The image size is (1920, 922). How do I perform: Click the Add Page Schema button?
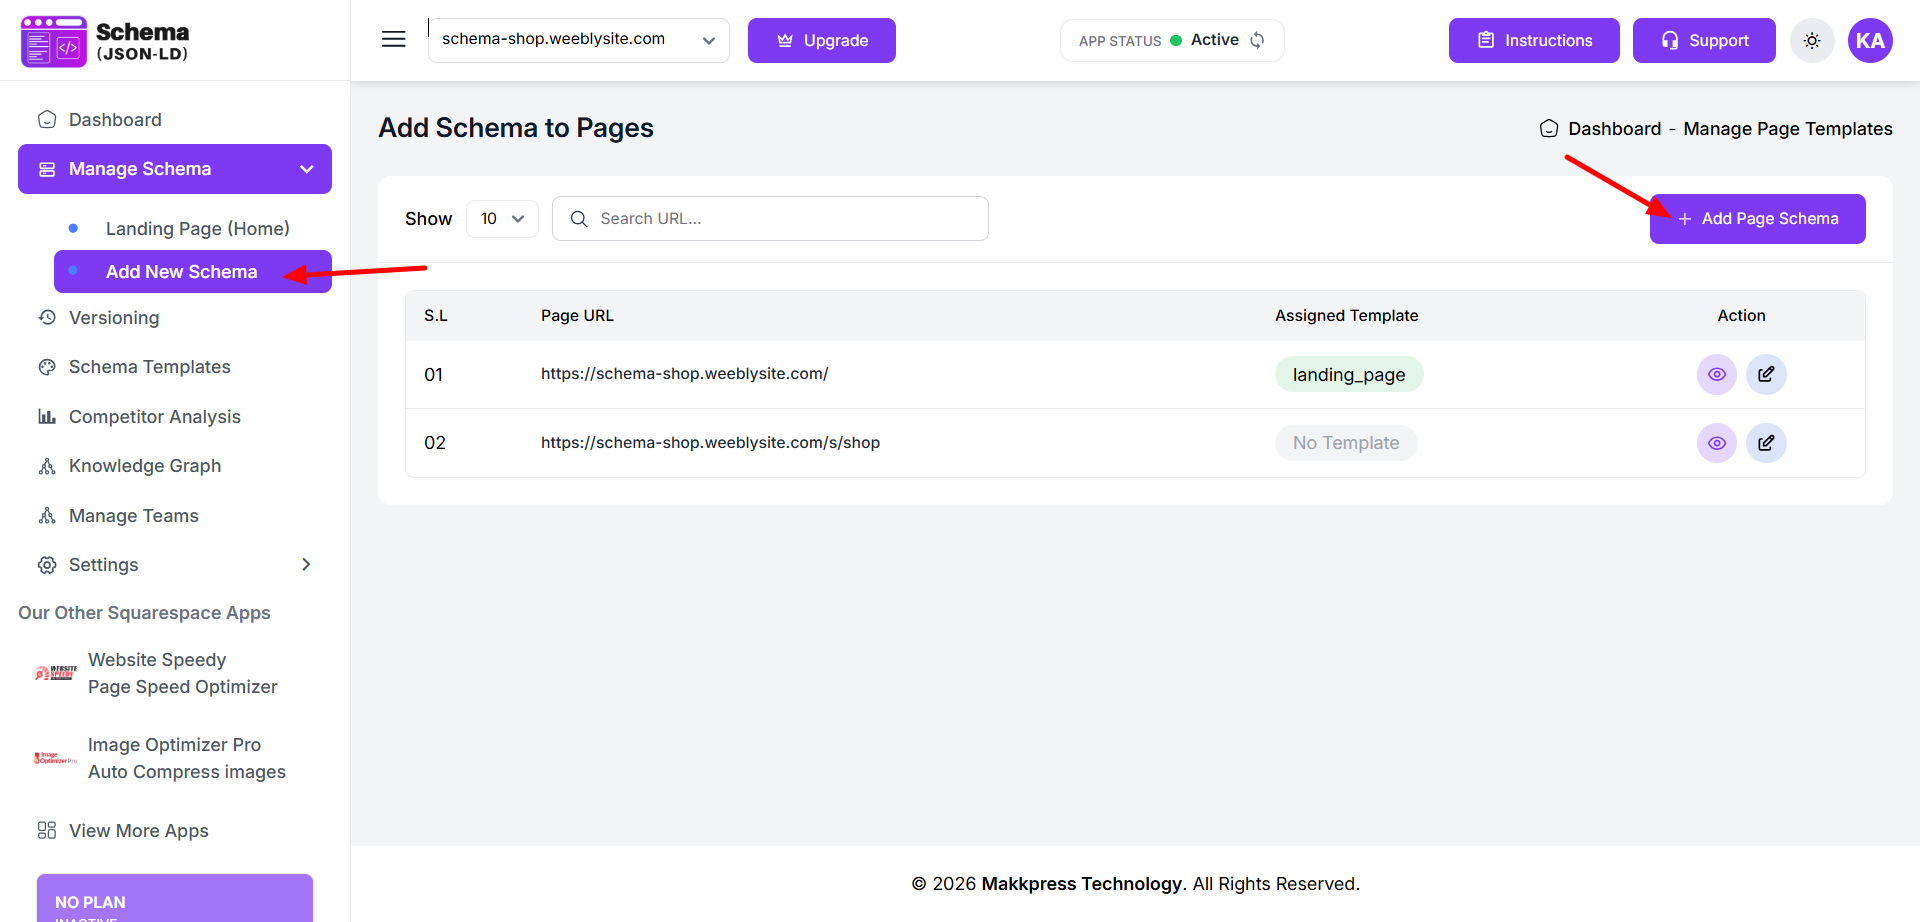coord(1757,219)
